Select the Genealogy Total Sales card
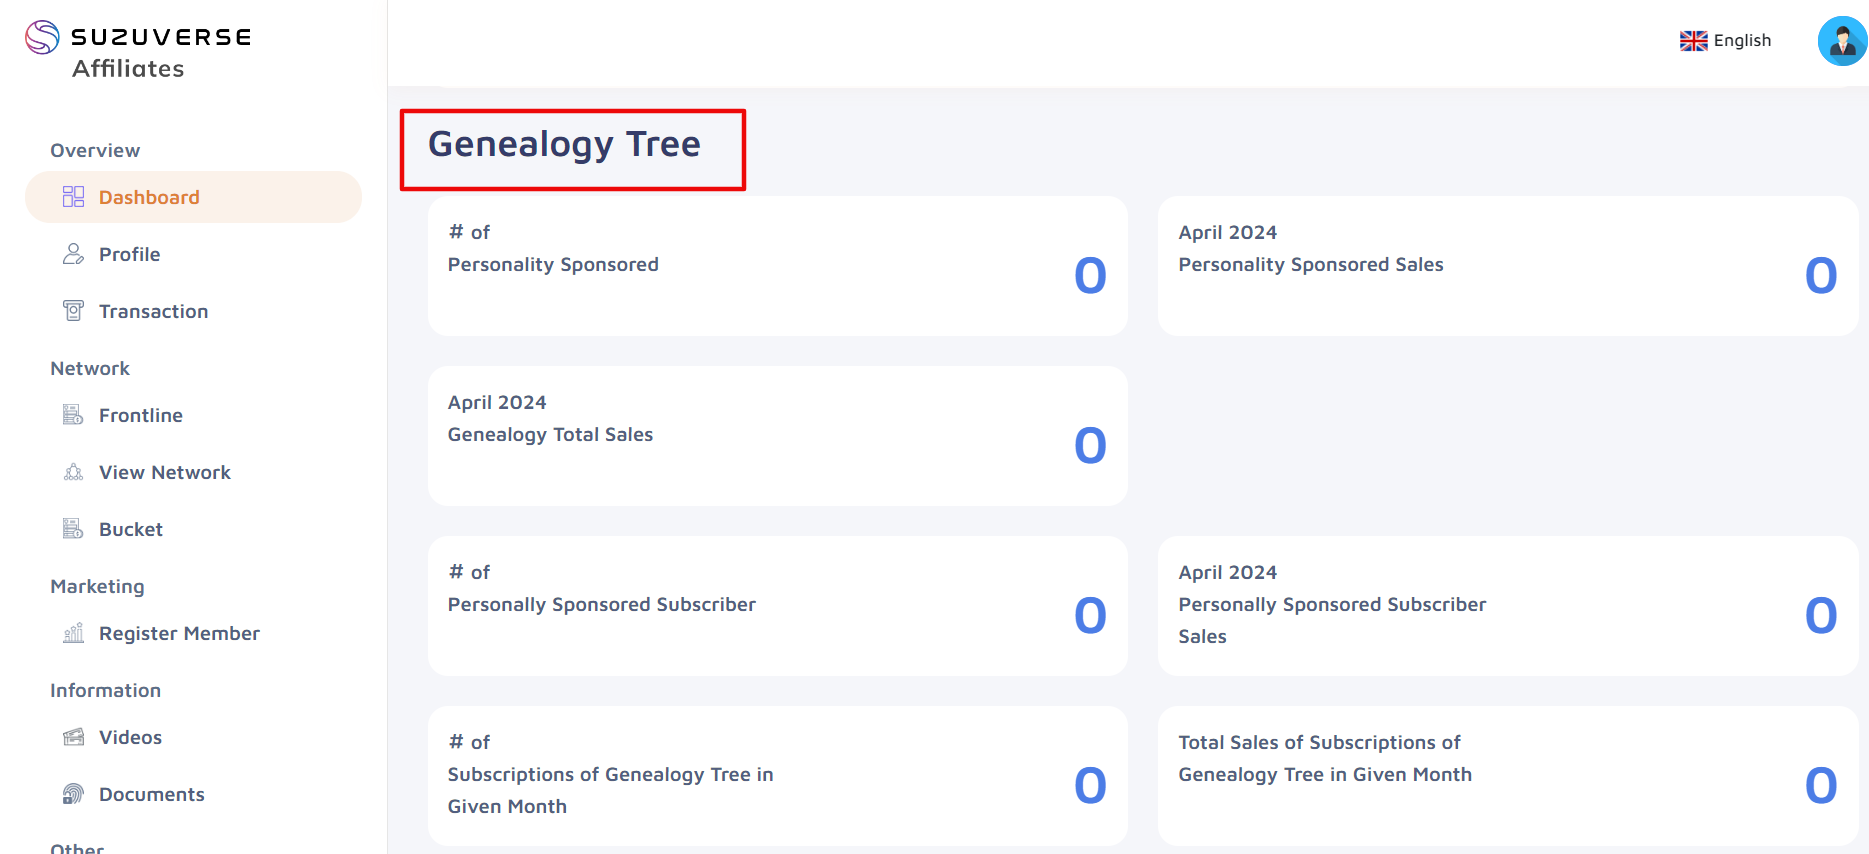Viewport: 1869px width, 854px height. click(x=777, y=436)
